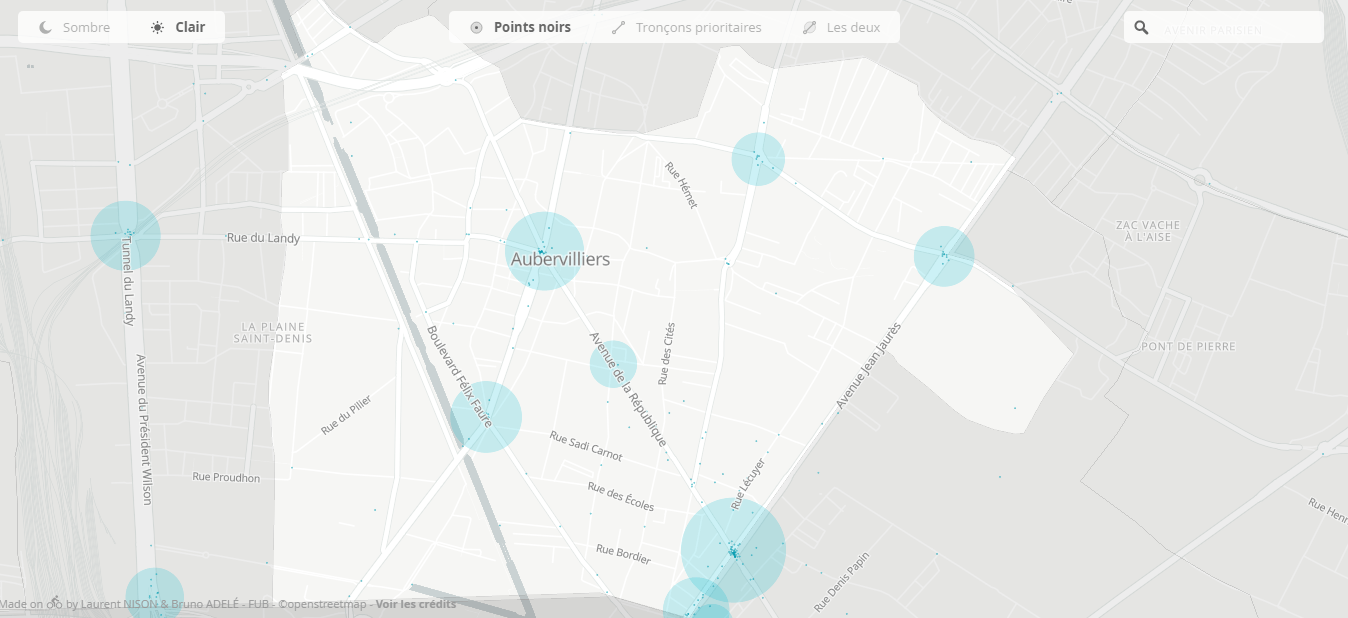Click the blue circle over Aubervilliers label
The height and width of the screenshot is (618, 1348).
pyautogui.click(x=544, y=250)
